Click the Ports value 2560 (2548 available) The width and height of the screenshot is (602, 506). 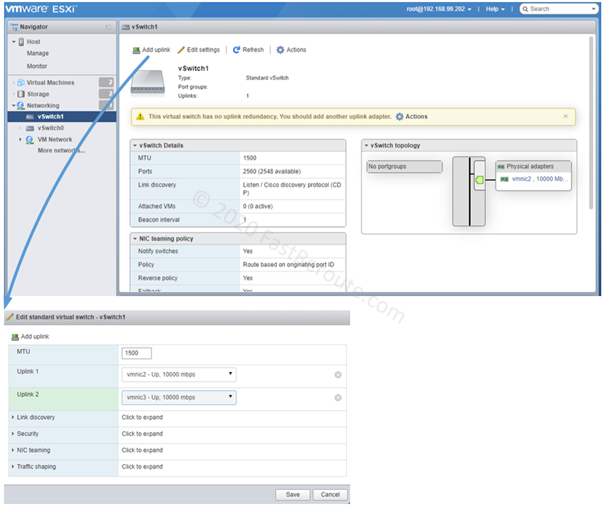tap(272, 172)
